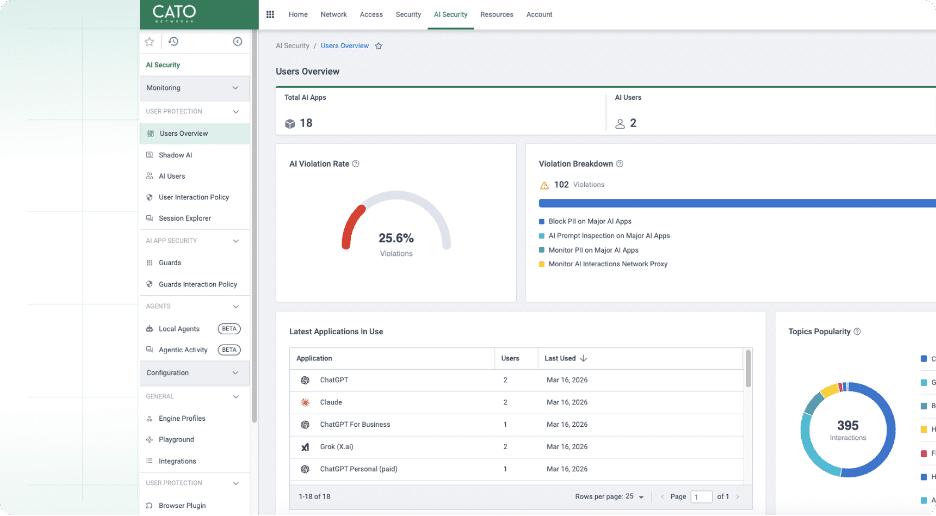Expand the Monitoring section chevron
936x516 pixels.
tap(235, 88)
